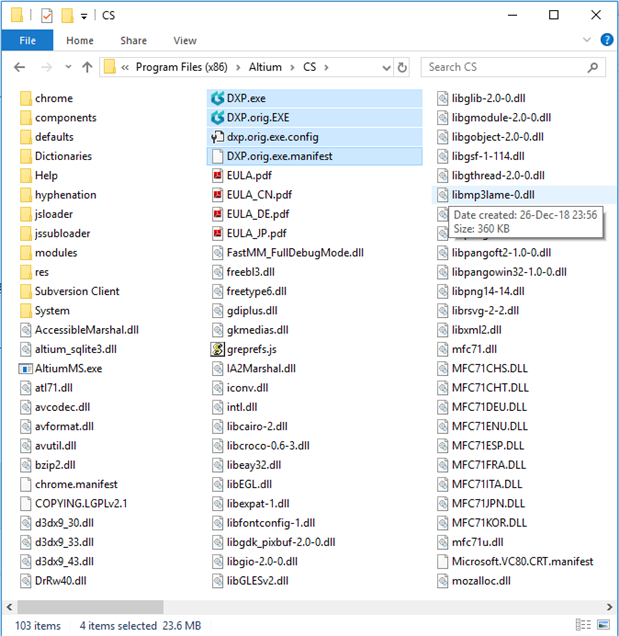Select the file libxml2.dll
619x636 pixels.
(x=469, y=330)
